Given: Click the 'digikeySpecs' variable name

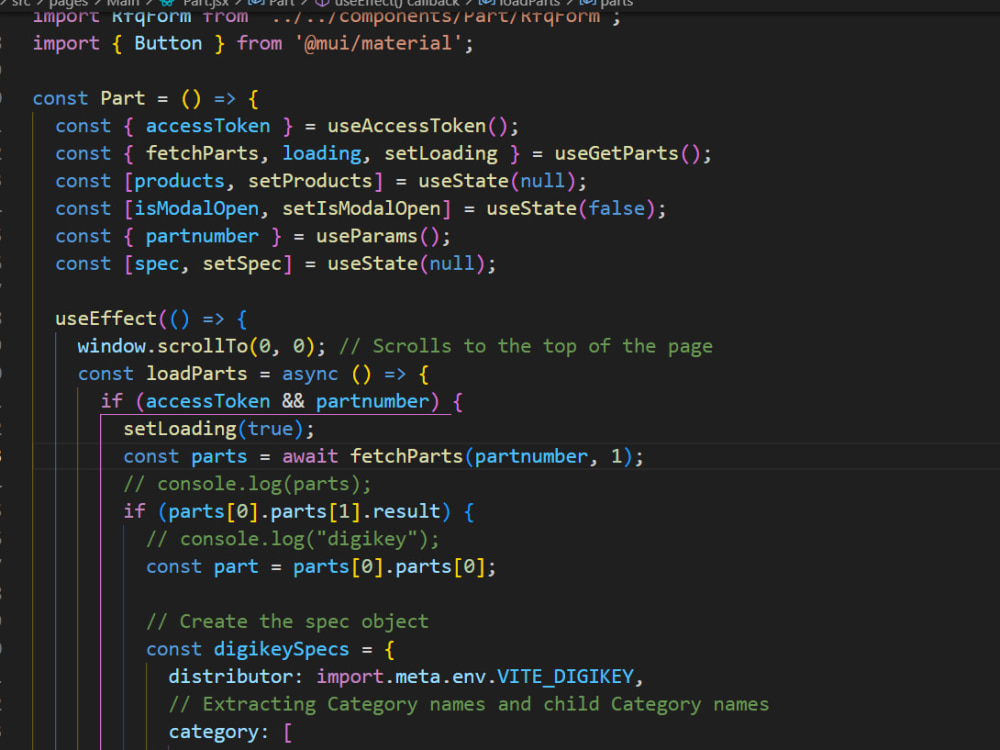Looking at the screenshot, I should 281,649.
